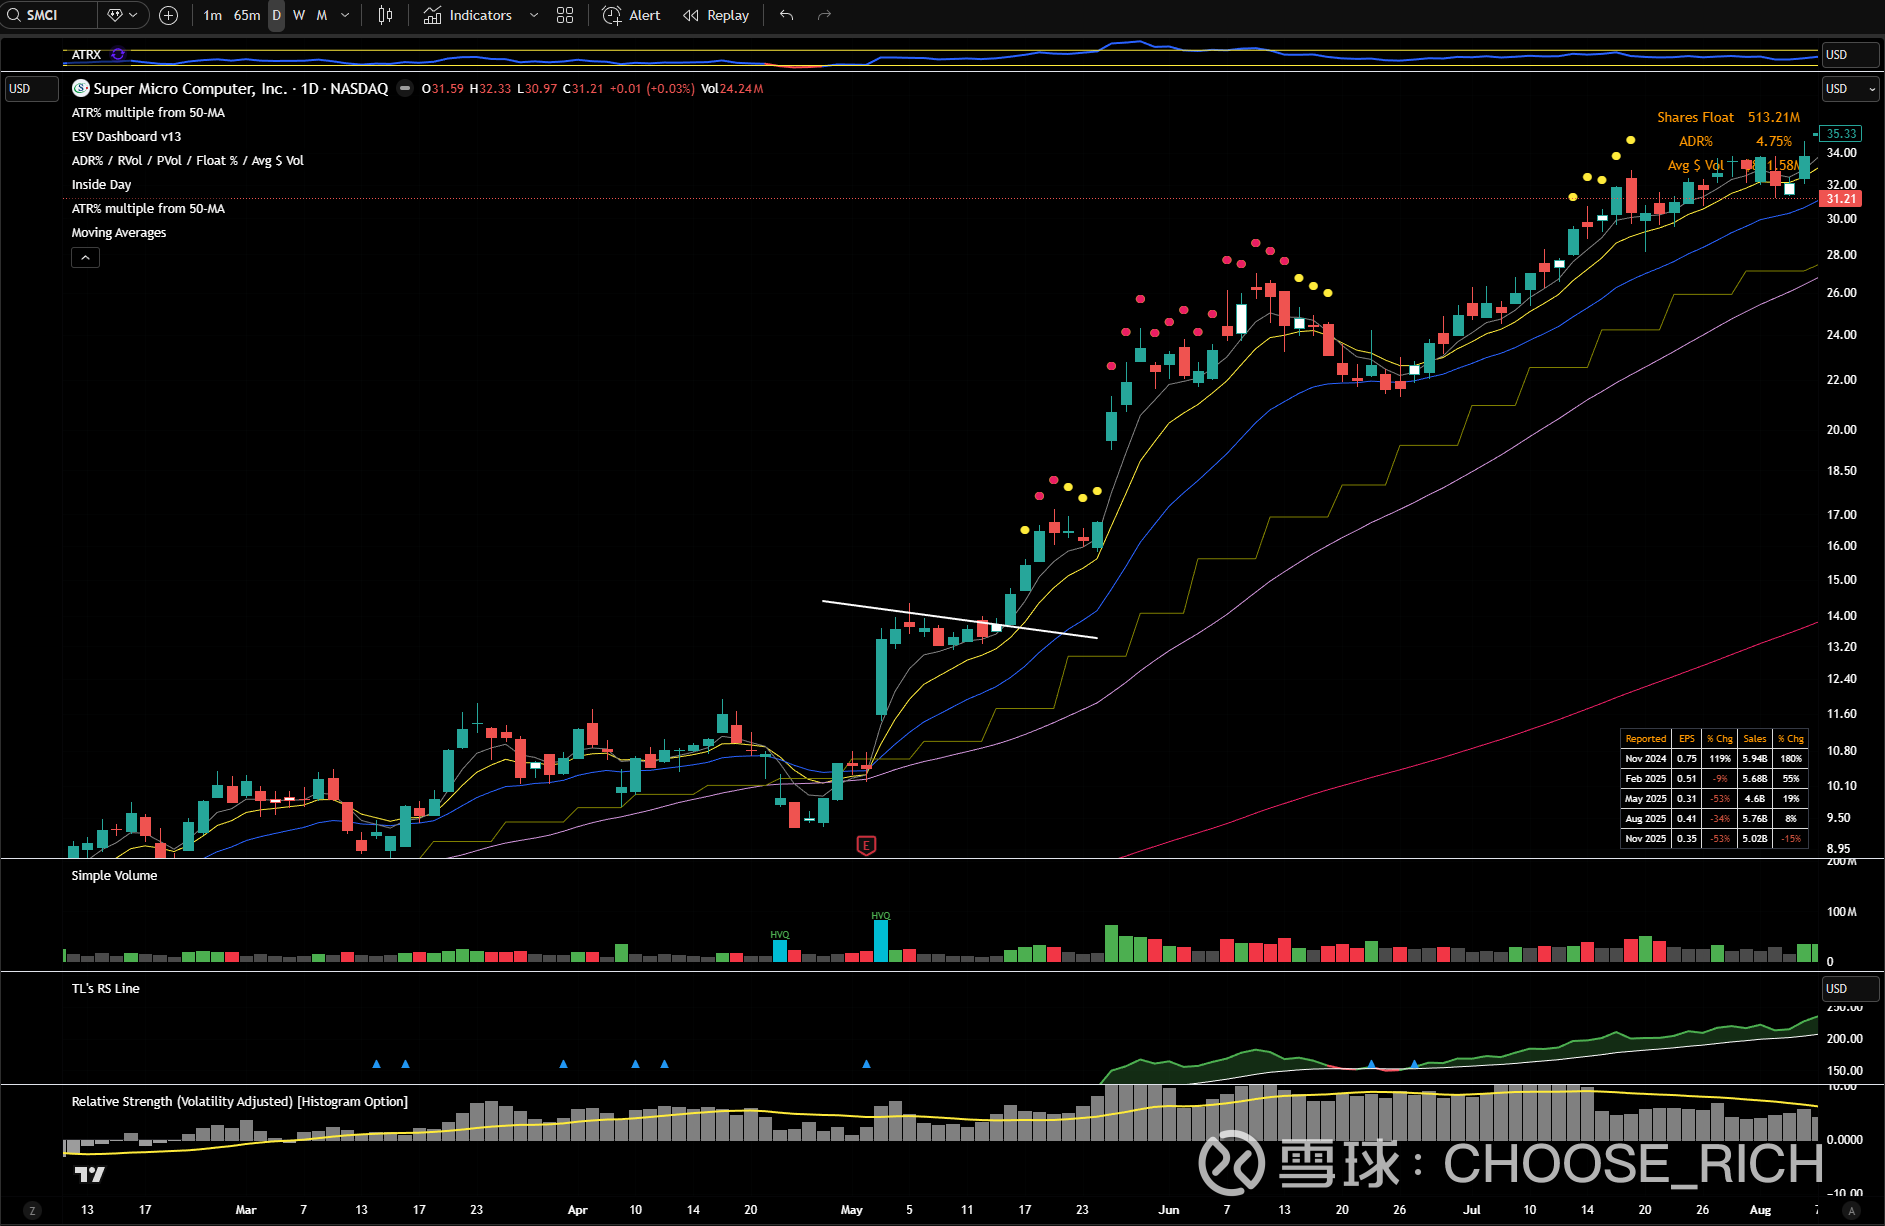Click the Jun label on the time axis
This screenshot has height=1226, width=1885.
point(1168,1210)
